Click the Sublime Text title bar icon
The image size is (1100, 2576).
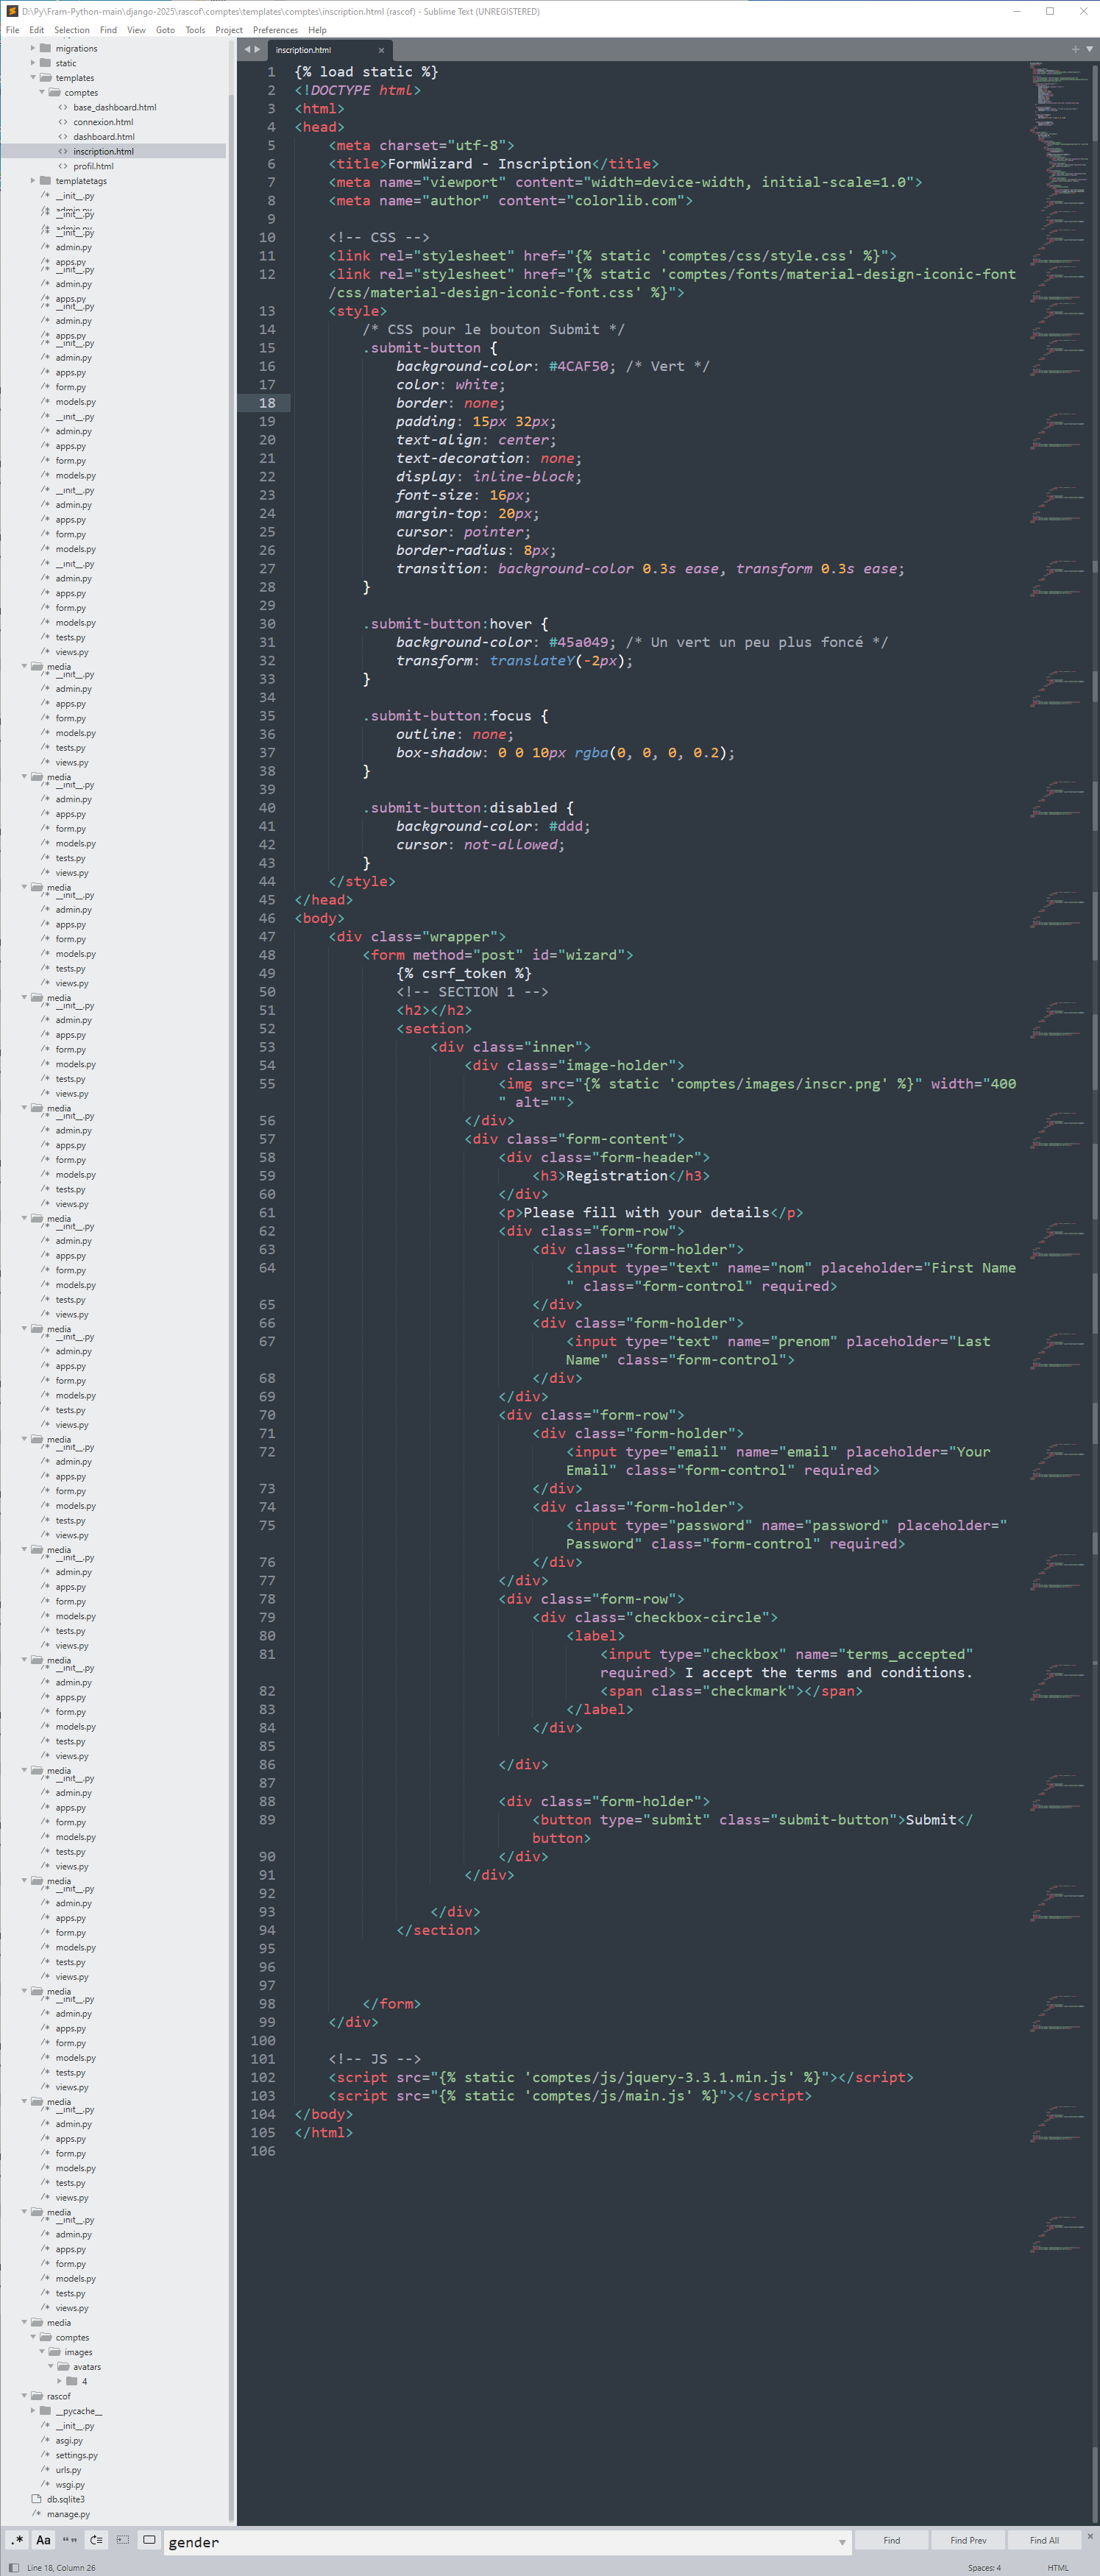pos(12,11)
